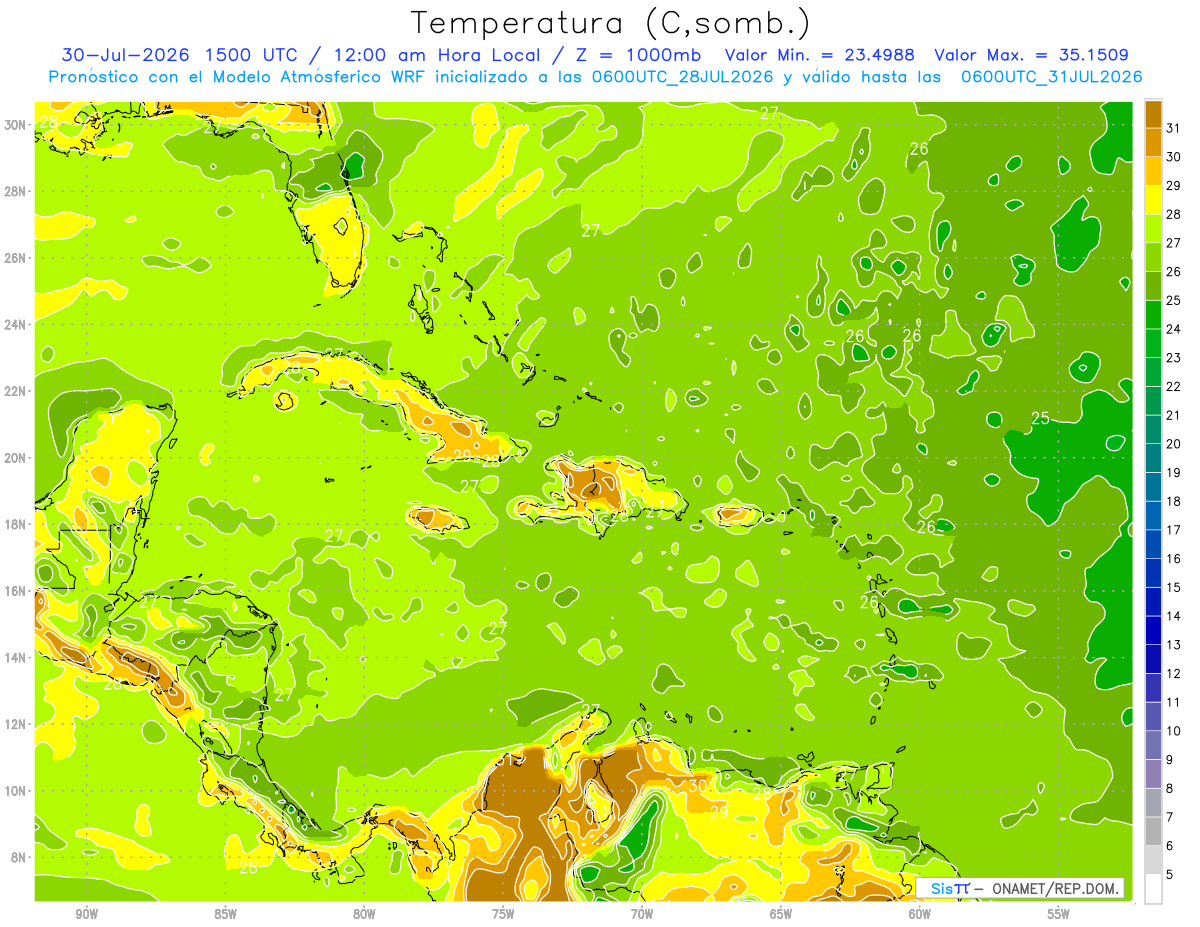Click the 'ONAMET/REP.DOM.' credit text
Screen dimensions: 1200x927
1055,888
